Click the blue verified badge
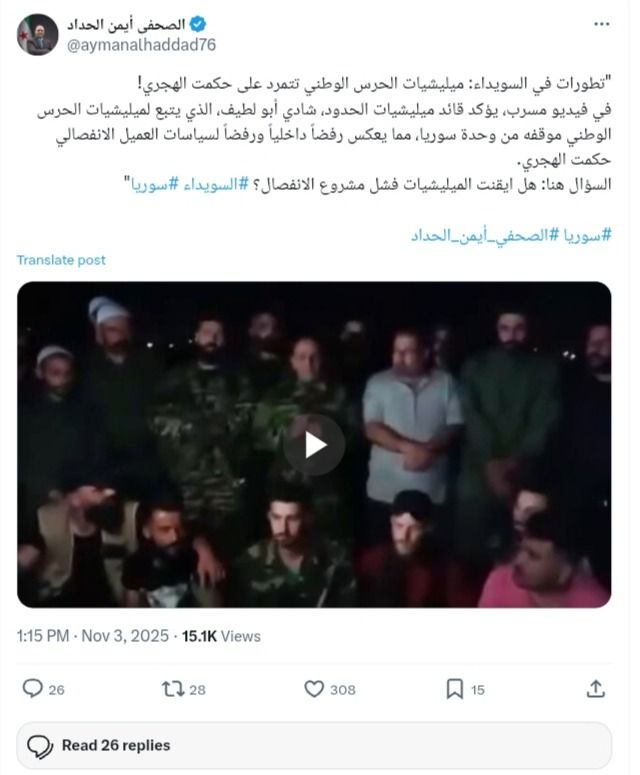Screen dimensions: 640x775 click(x=198, y=24)
